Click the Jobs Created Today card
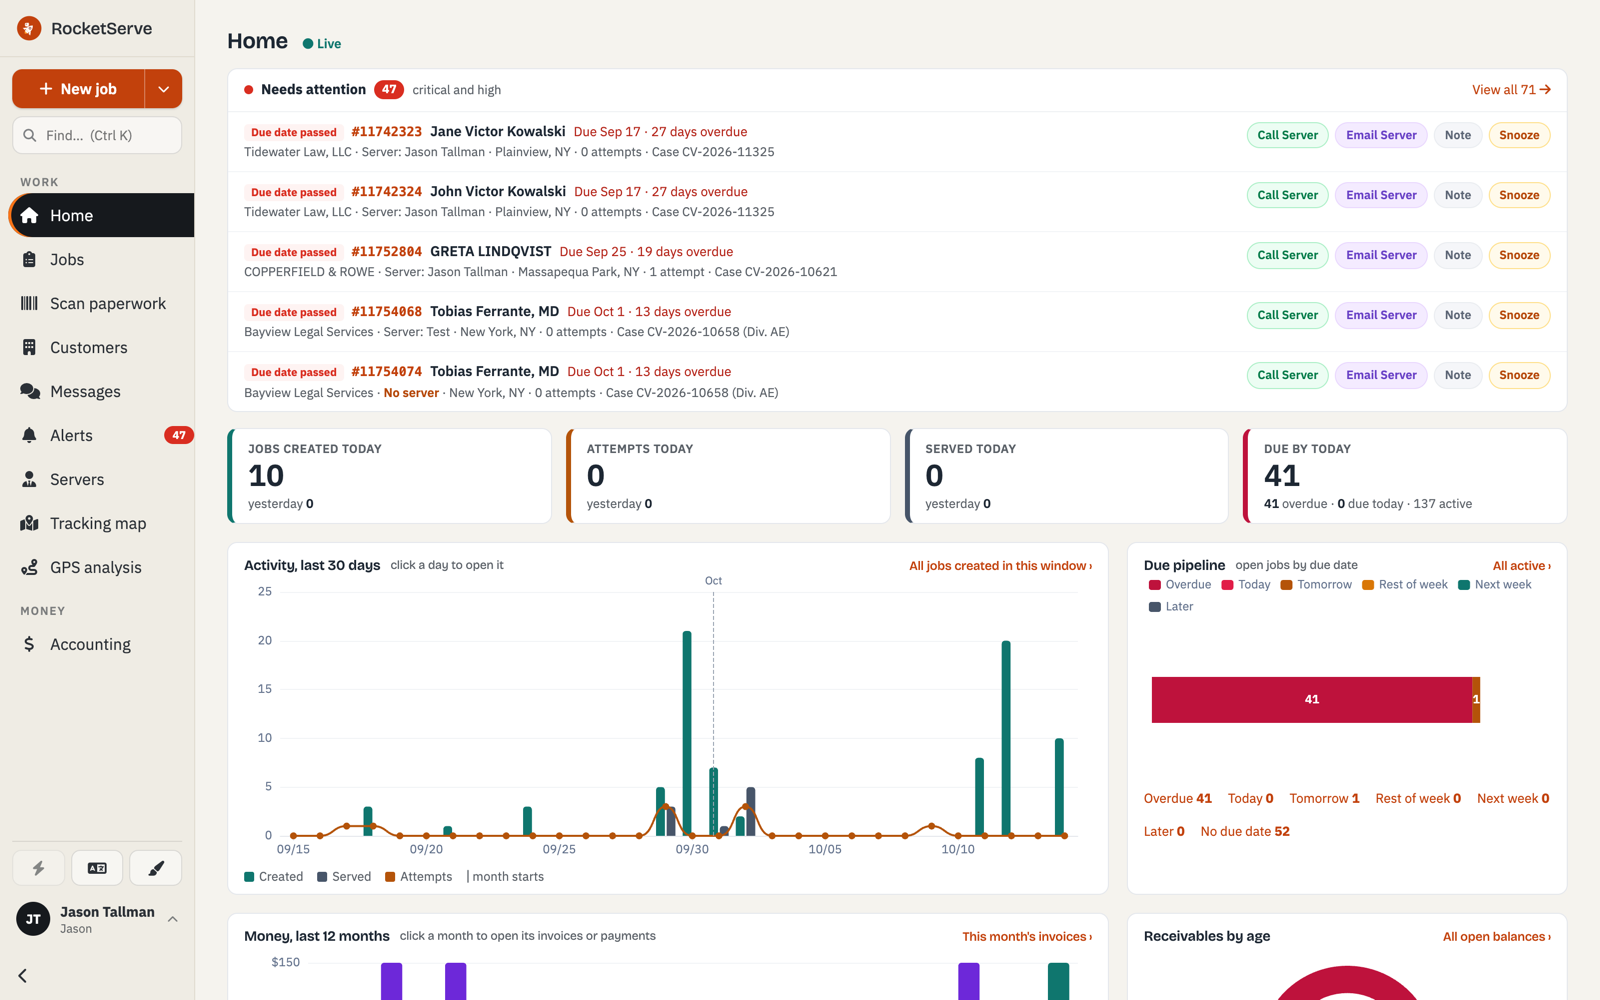The height and width of the screenshot is (1000, 1600). (x=390, y=476)
